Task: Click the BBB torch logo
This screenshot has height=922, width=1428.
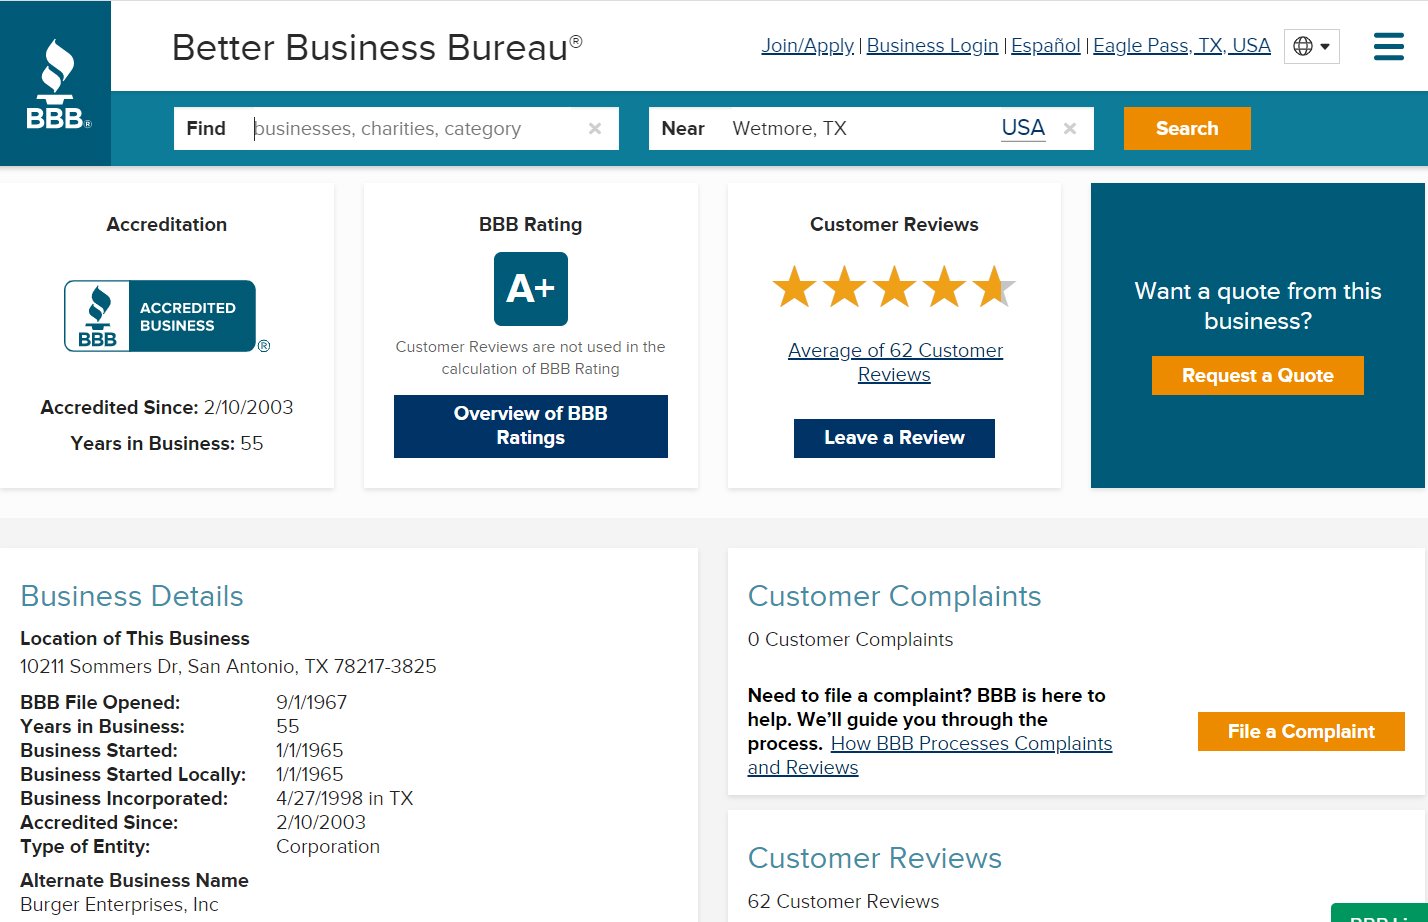Action: [x=57, y=84]
